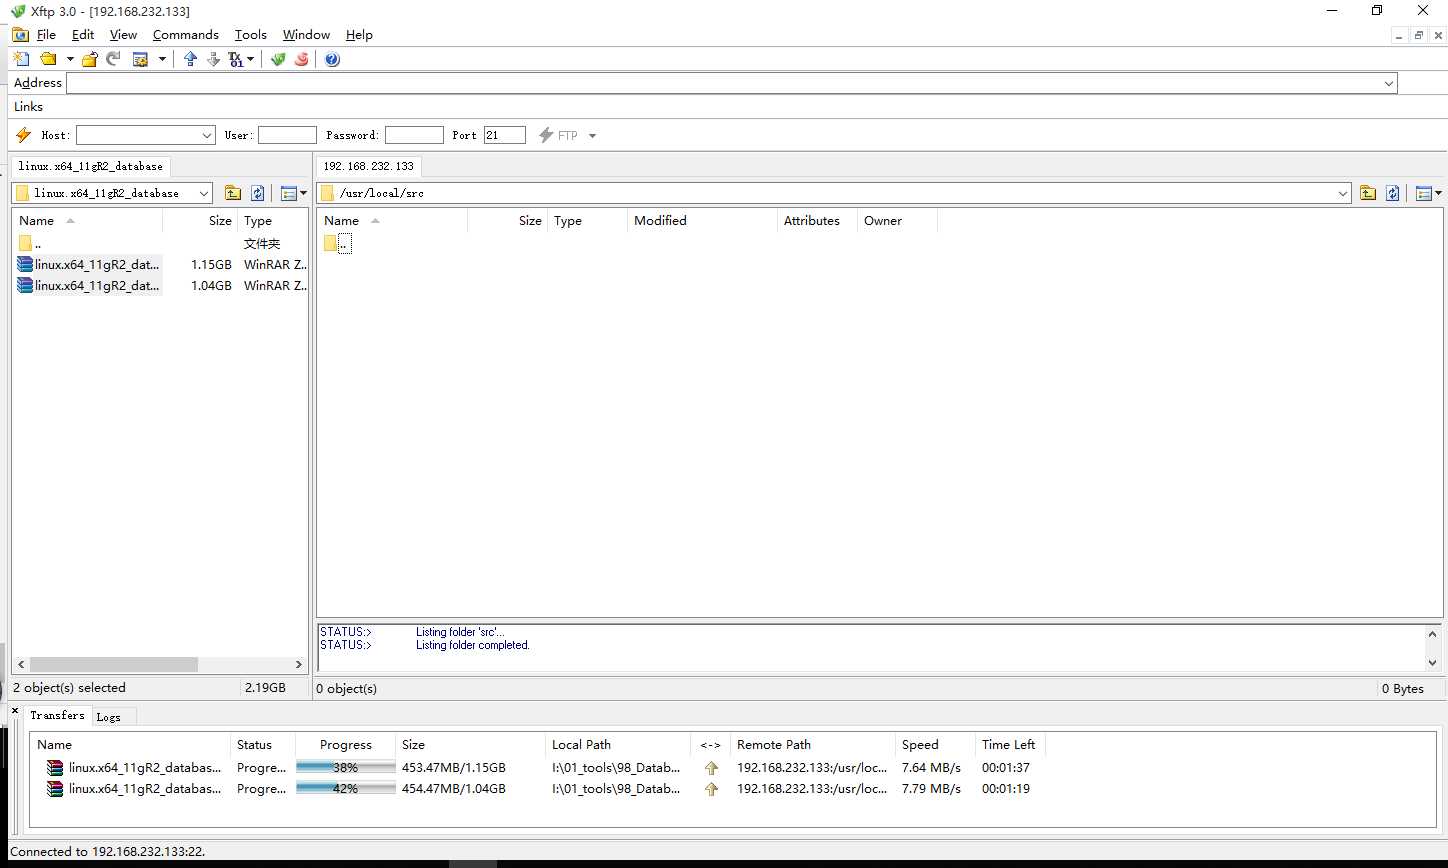Click the Open session folder icon
The image size is (1448, 868).
coord(48,59)
